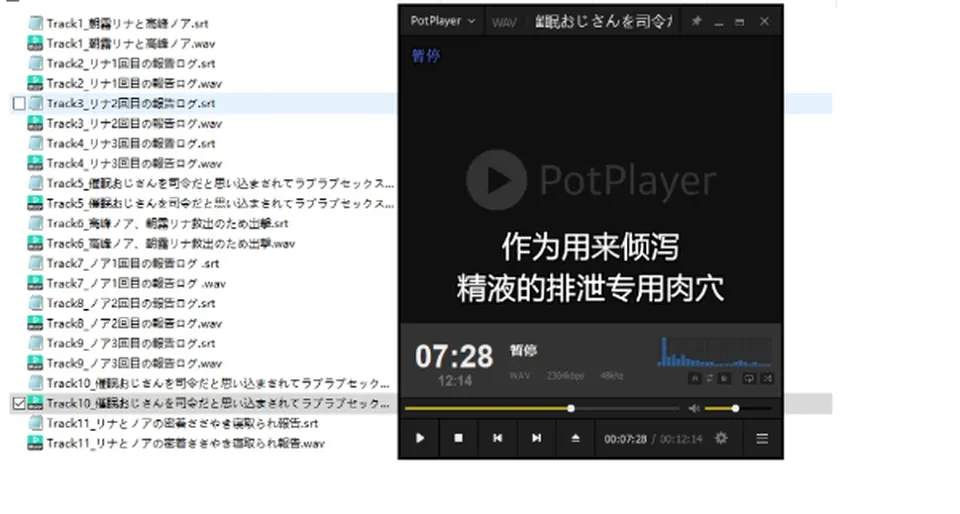
Task: Toggle the repeat loop icon
Action: click(749, 378)
